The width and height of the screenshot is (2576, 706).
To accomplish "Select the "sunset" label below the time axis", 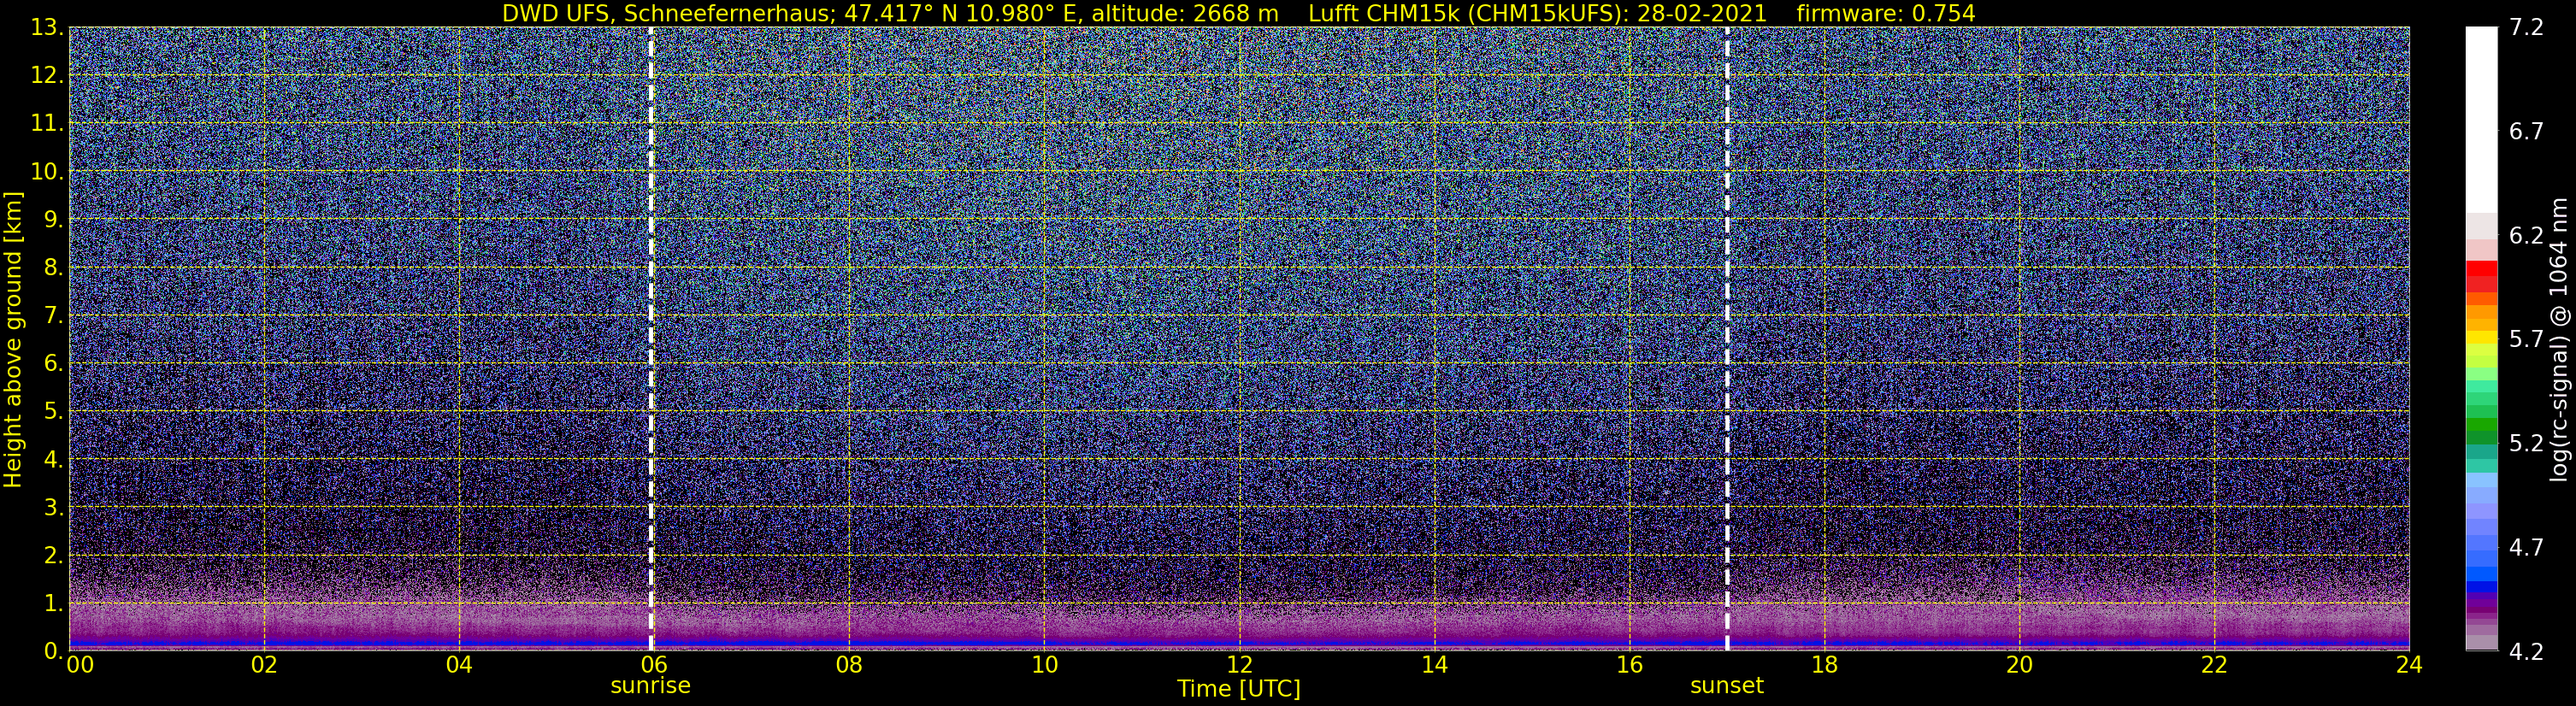I will pos(1727,686).
